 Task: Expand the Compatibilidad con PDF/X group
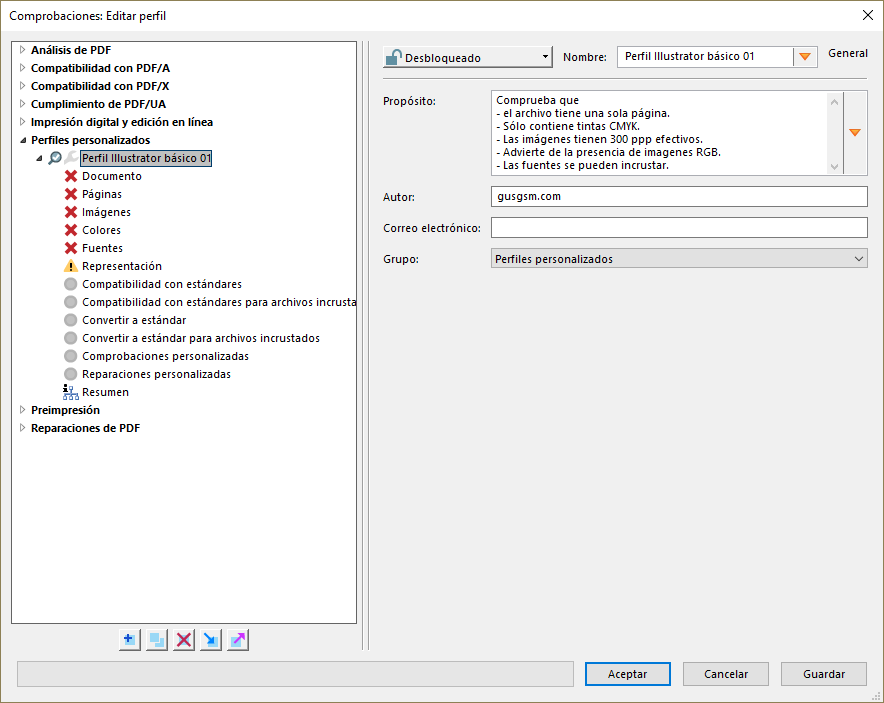23,86
